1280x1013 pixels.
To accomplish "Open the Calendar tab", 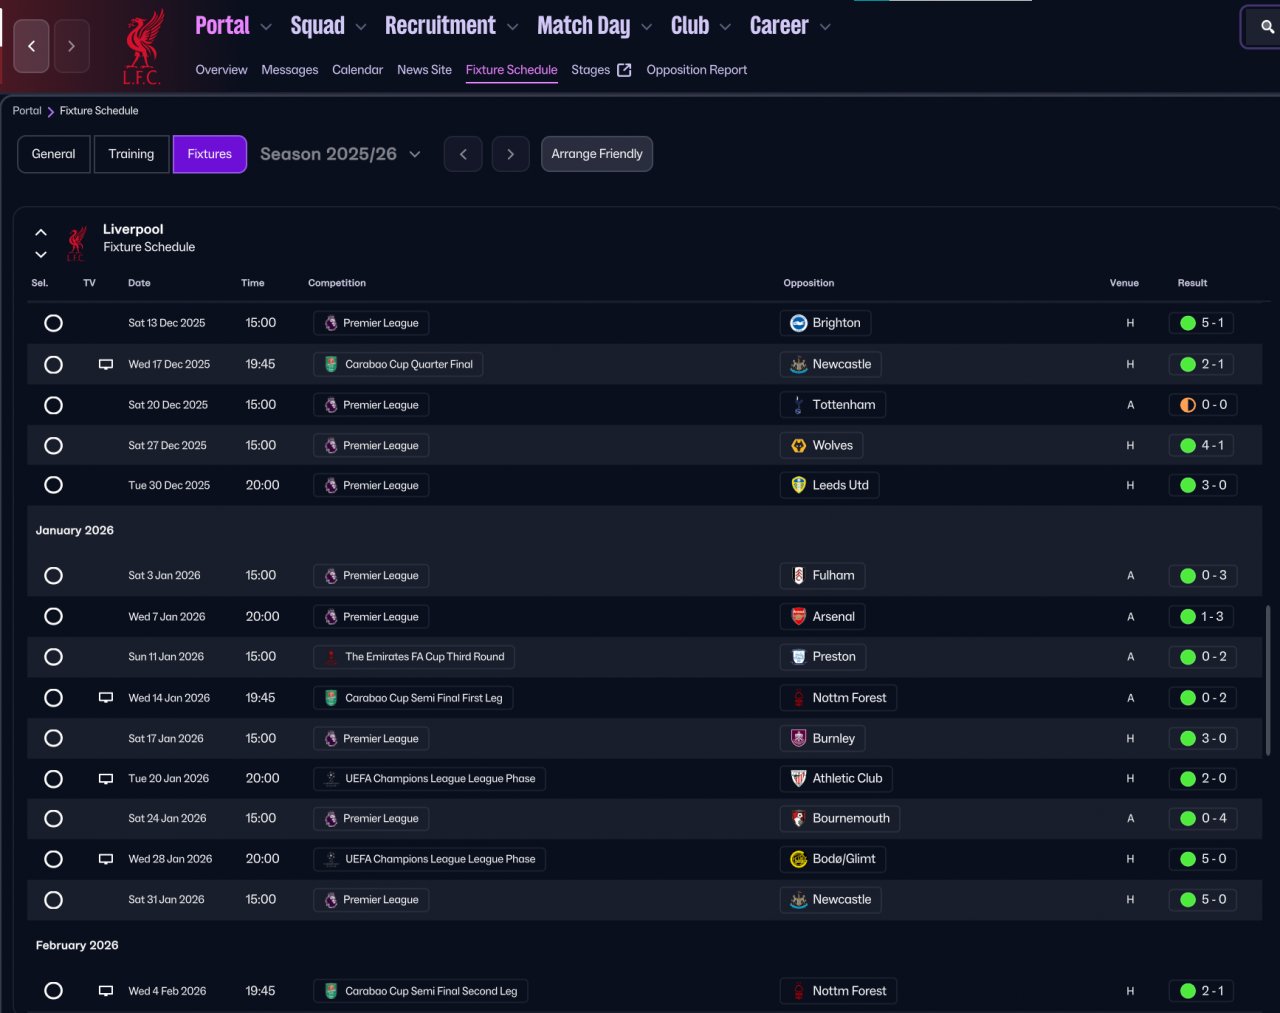I will tap(357, 70).
